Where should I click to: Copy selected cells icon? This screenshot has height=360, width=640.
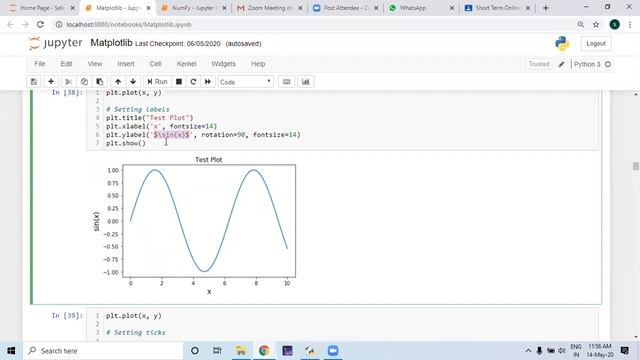click(84, 82)
